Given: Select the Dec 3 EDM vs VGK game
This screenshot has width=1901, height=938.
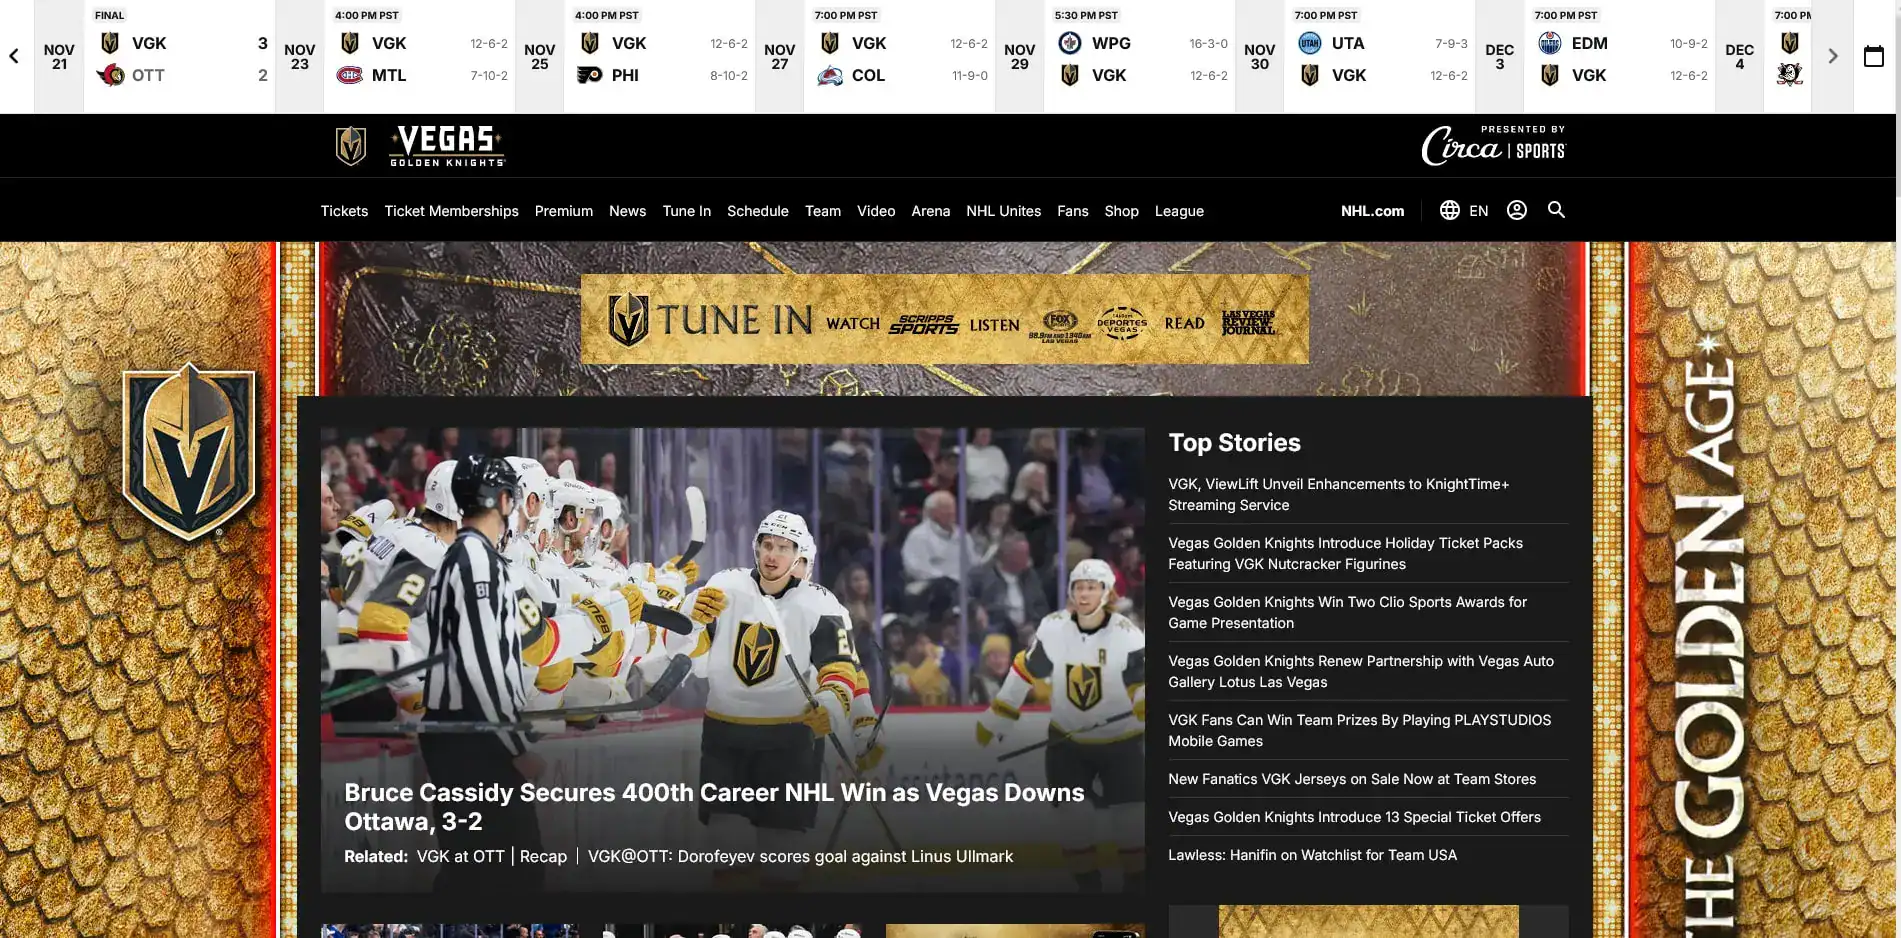Looking at the screenshot, I should coord(1620,57).
